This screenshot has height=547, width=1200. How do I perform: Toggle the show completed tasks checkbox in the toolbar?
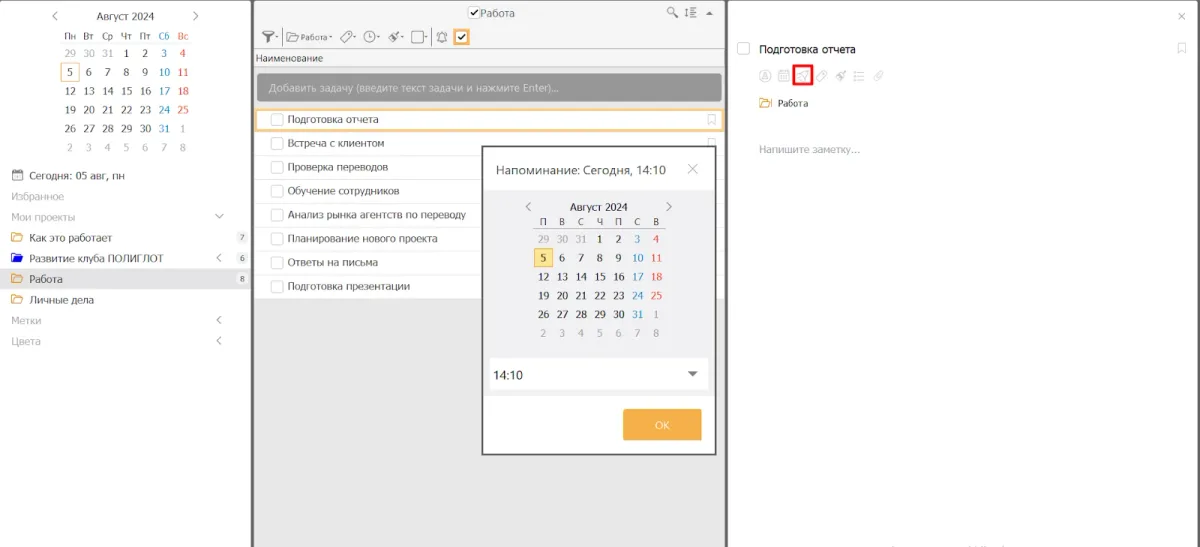point(461,37)
